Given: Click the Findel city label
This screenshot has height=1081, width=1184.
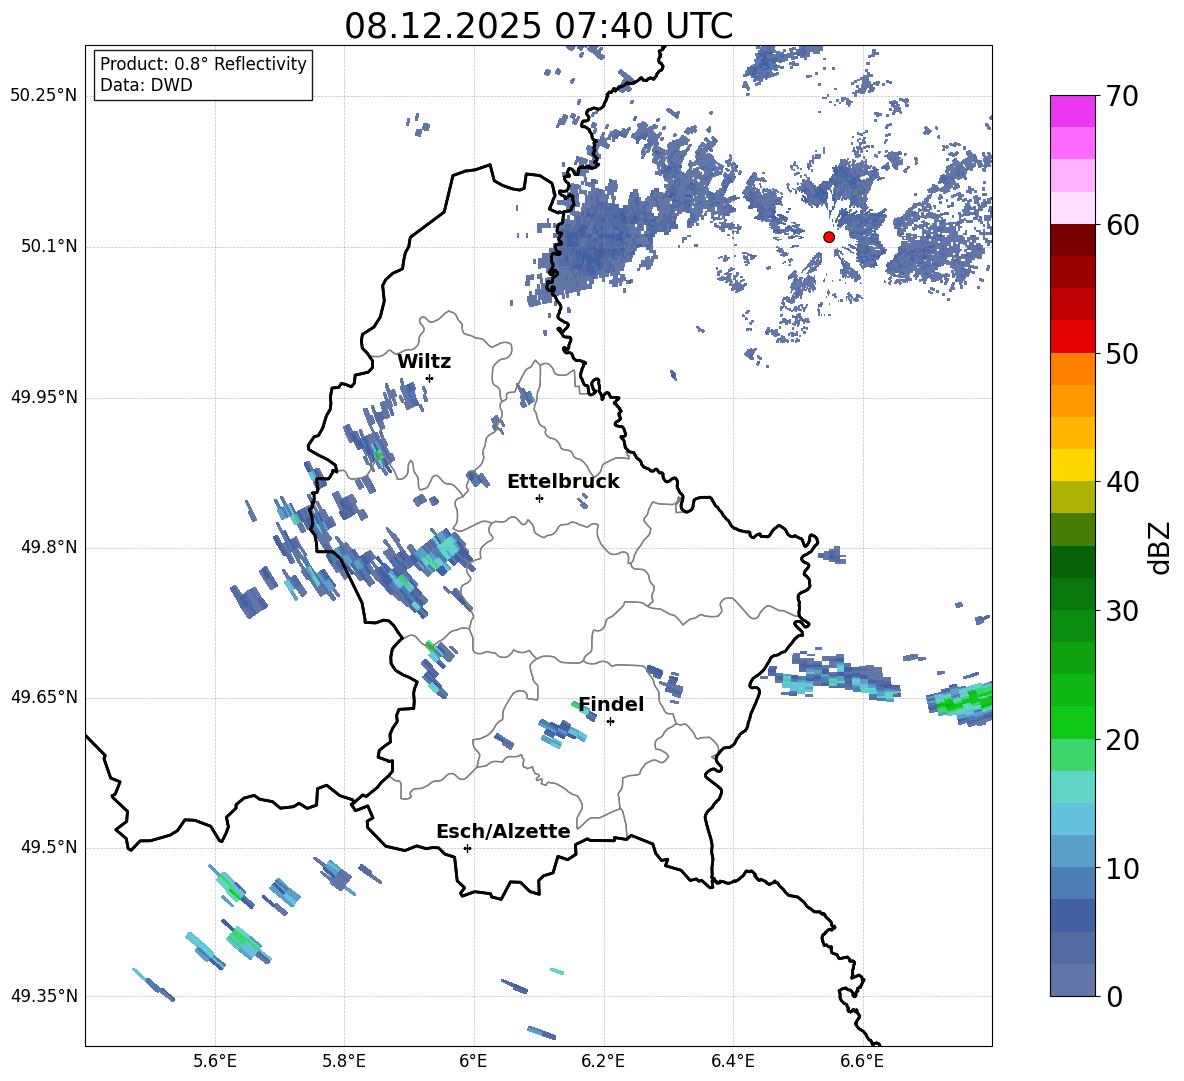Looking at the screenshot, I should click(611, 704).
